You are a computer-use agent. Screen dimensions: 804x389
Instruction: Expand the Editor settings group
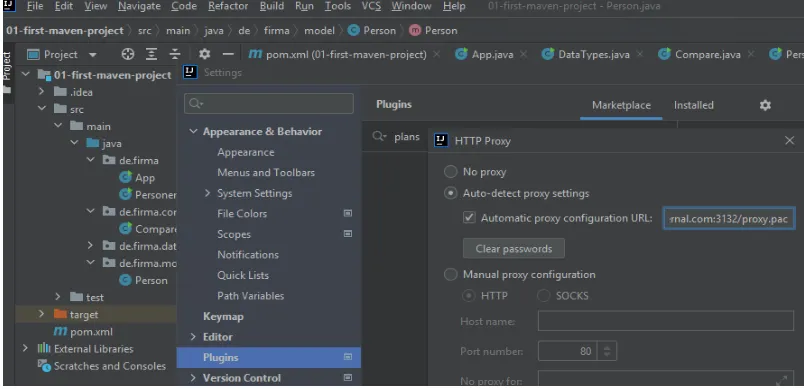pos(193,337)
